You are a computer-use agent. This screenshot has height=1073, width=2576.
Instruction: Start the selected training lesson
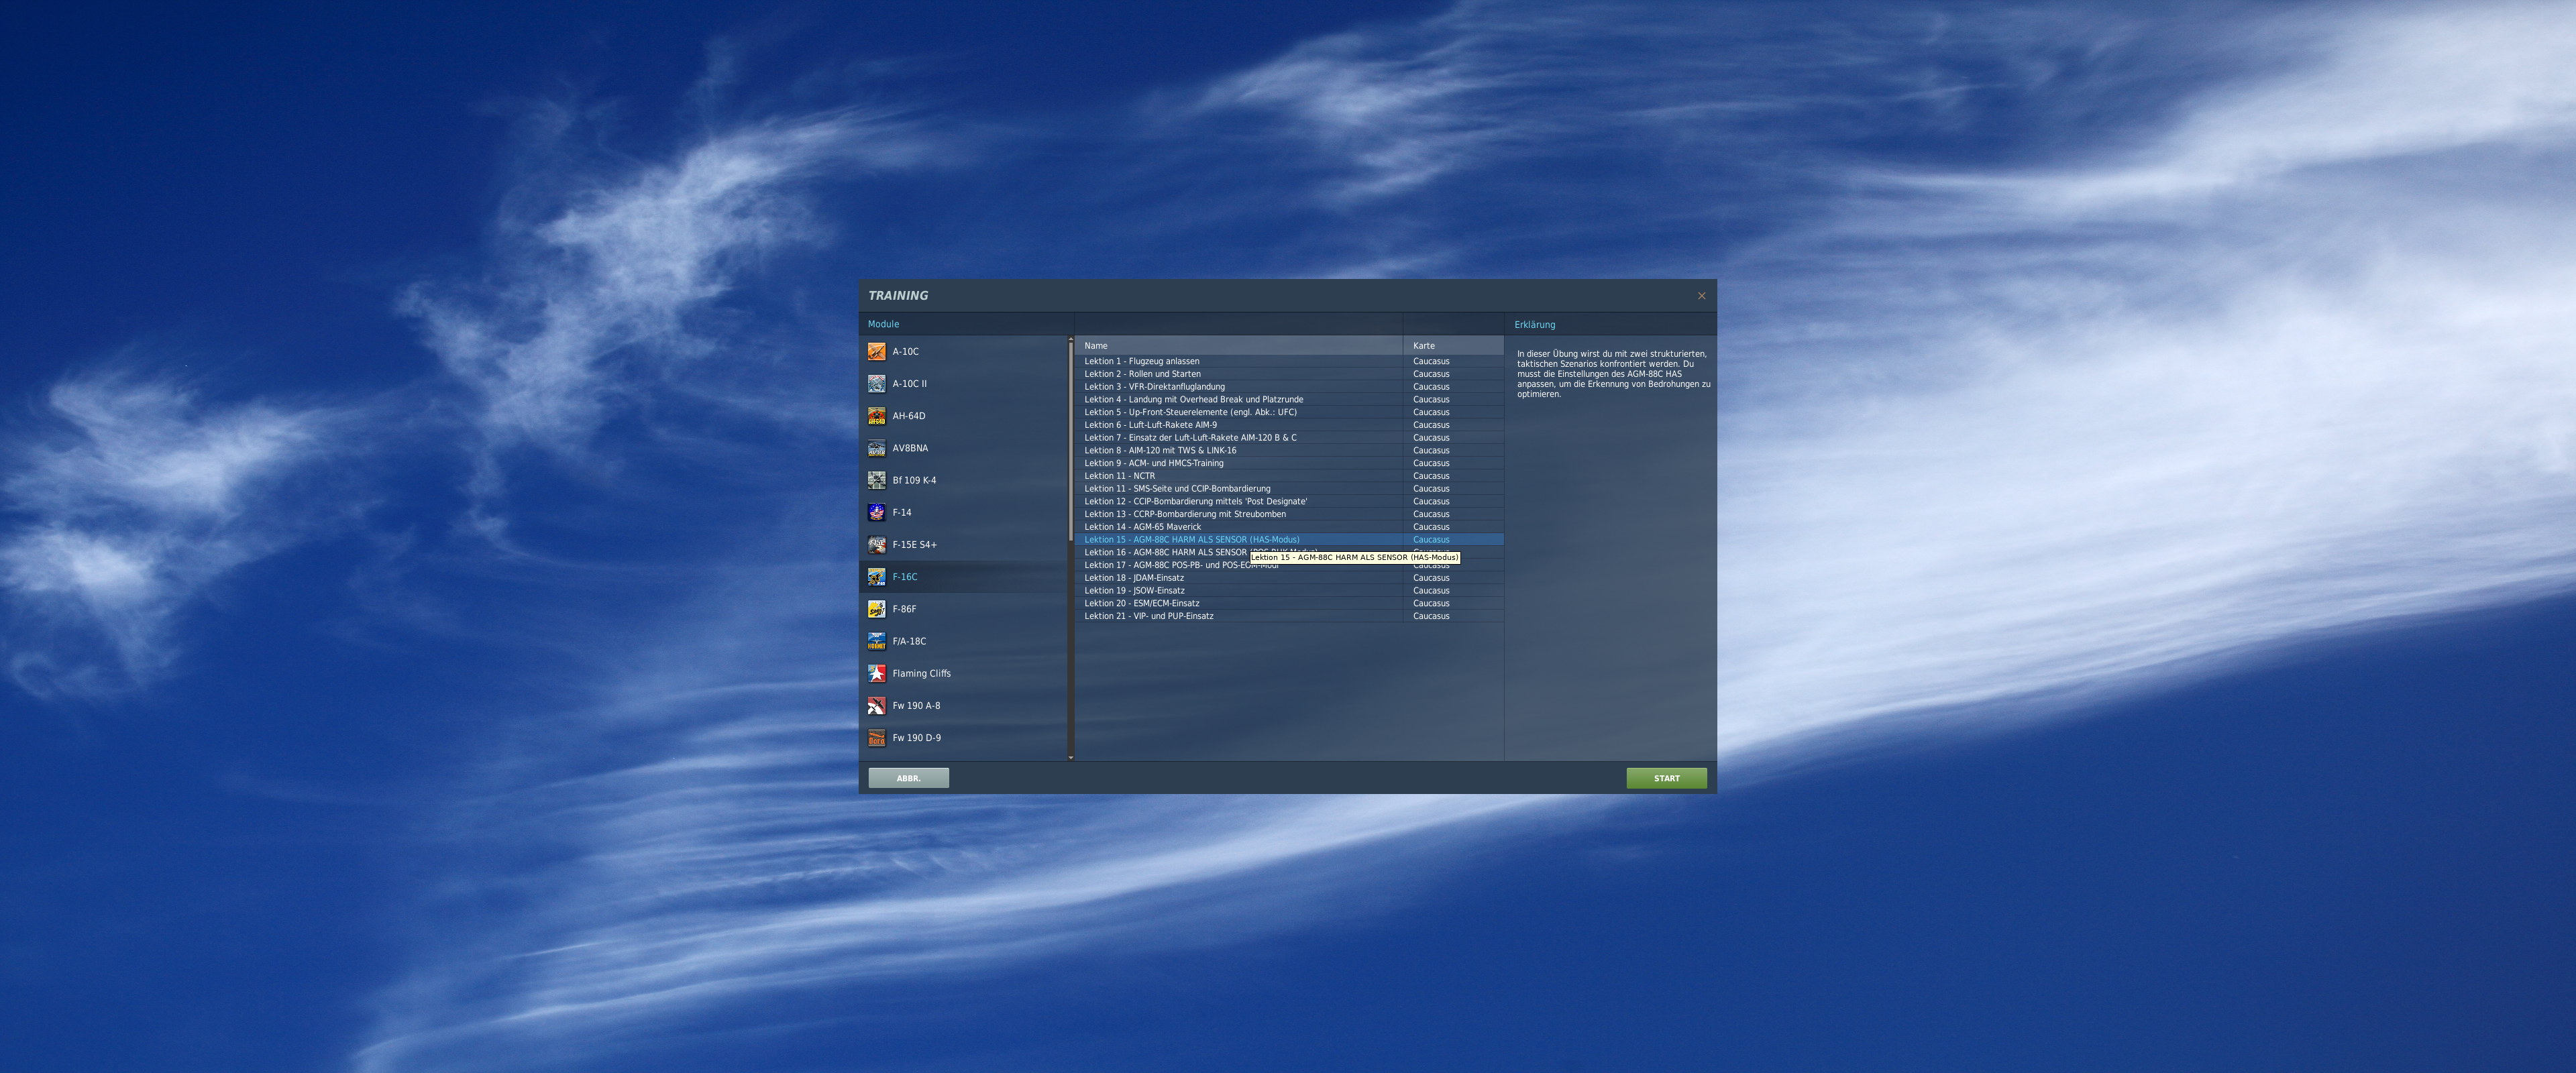click(x=1666, y=778)
